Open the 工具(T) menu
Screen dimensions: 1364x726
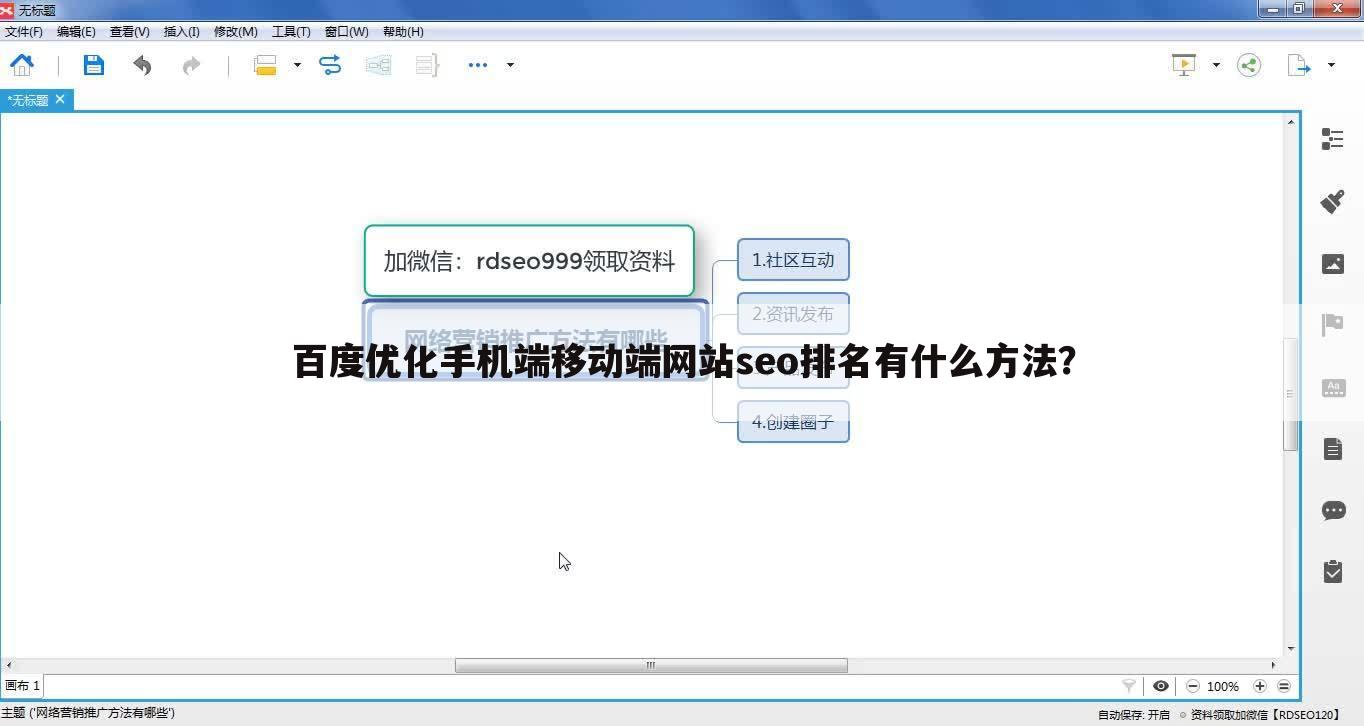coord(291,32)
